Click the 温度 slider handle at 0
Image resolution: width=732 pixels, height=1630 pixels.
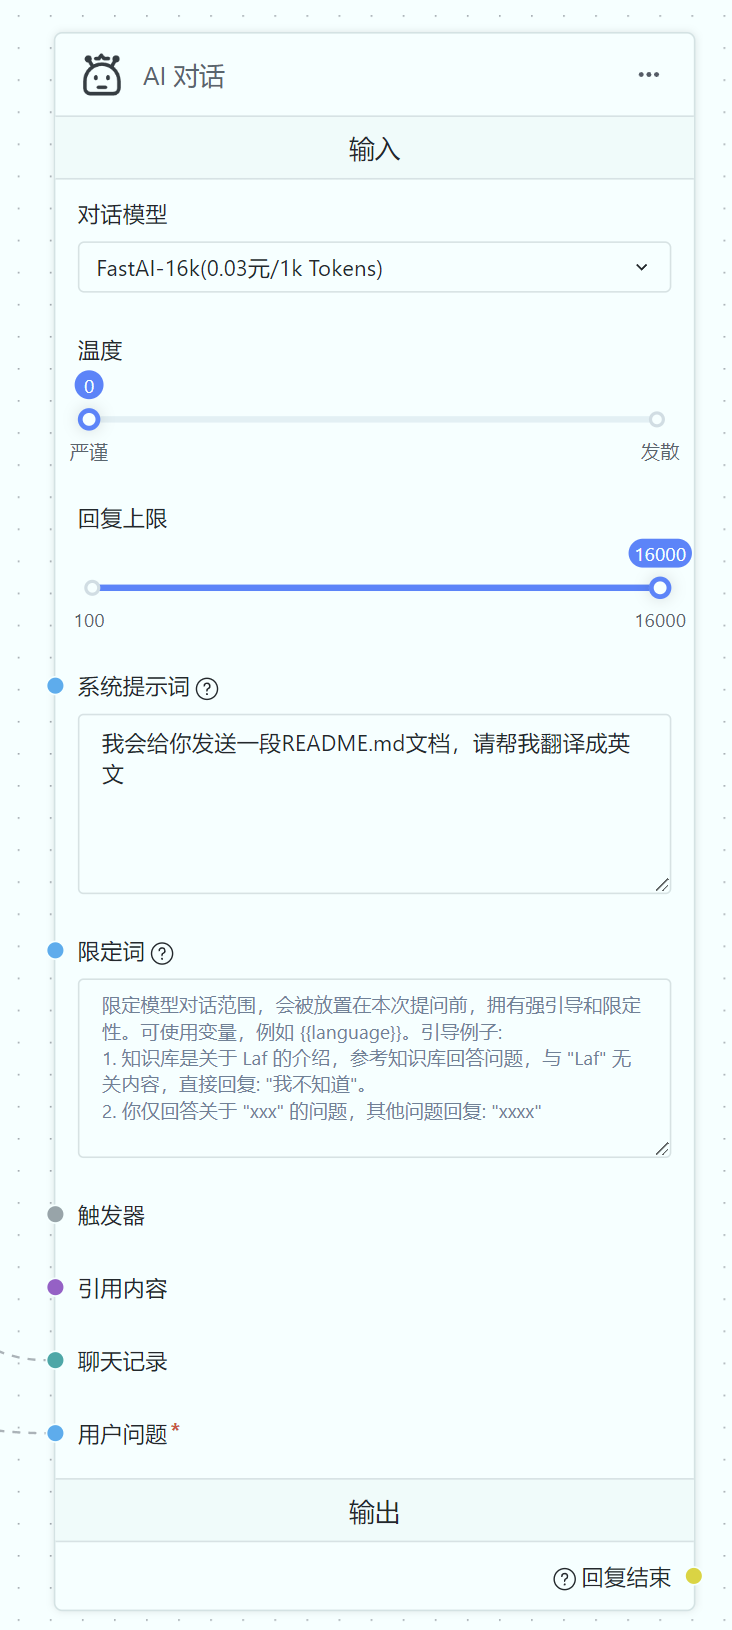(89, 419)
